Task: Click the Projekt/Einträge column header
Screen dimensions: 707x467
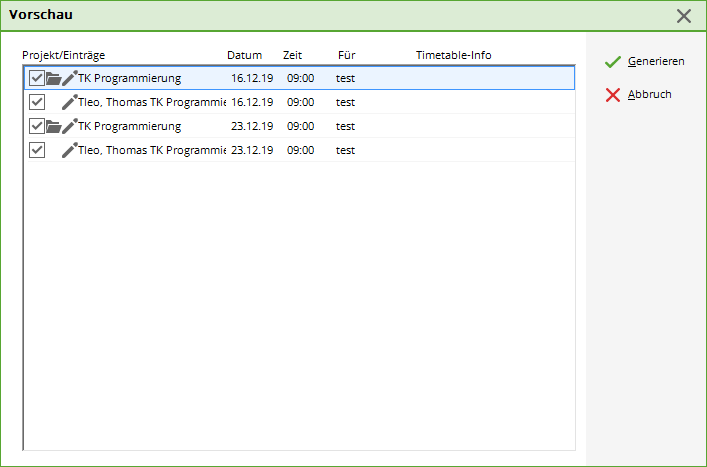Action: point(63,55)
